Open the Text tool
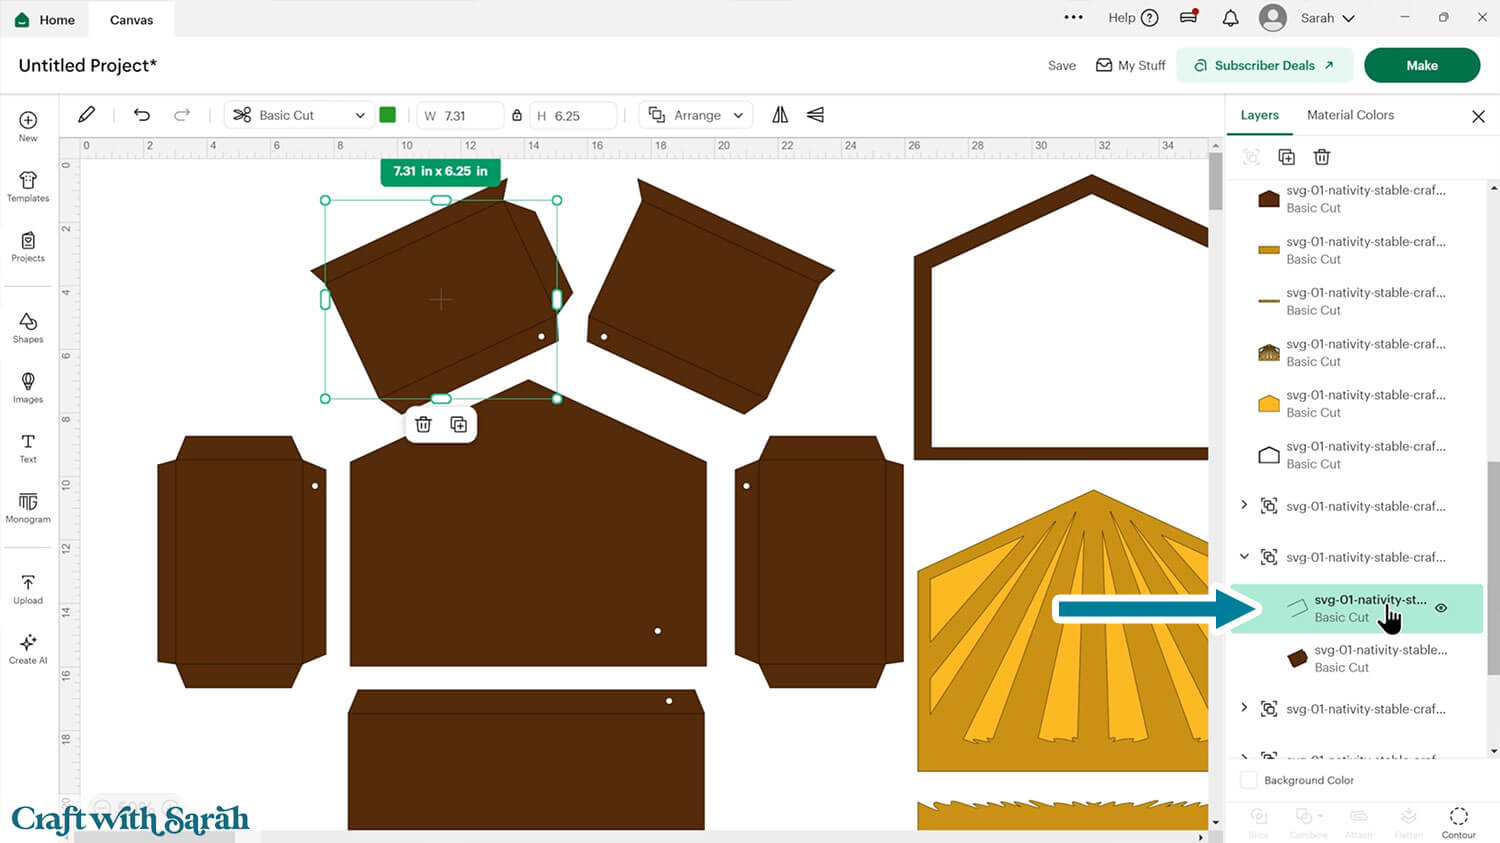Screen dimensions: 1500x843 click(28, 447)
